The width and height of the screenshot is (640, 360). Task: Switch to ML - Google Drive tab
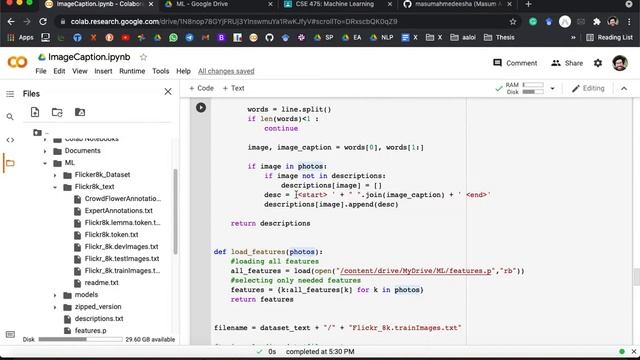pyautogui.click(x=218, y=4)
